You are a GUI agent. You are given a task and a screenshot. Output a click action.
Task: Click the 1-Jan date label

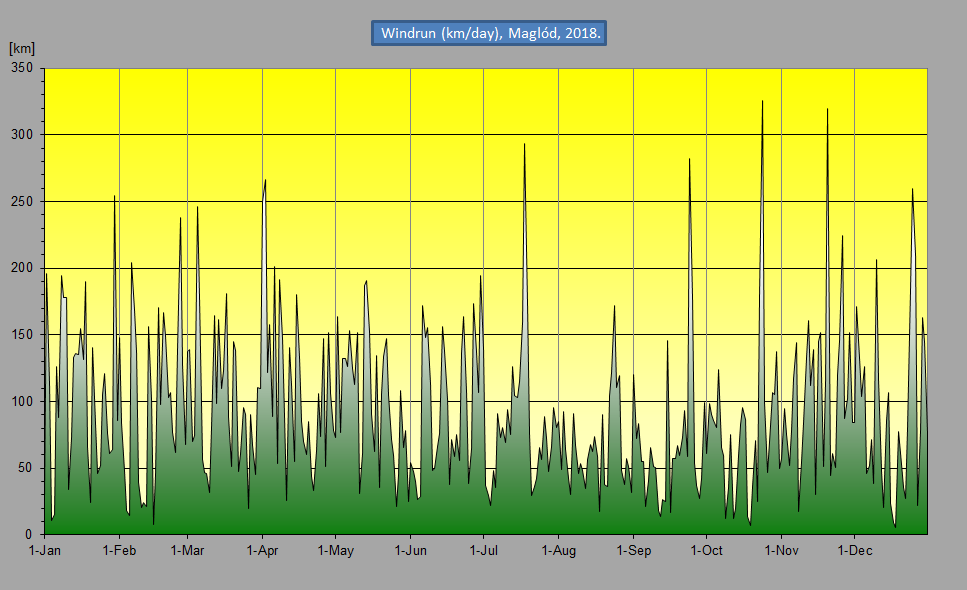click(x=45, y=551)
